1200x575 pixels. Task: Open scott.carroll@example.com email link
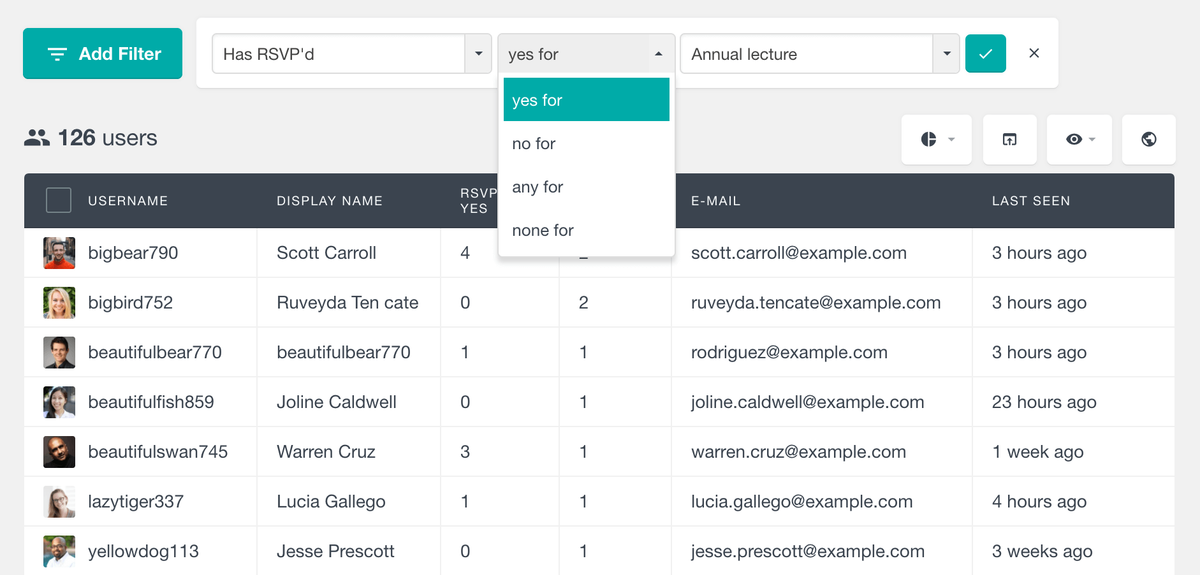(x=798, y=253)
